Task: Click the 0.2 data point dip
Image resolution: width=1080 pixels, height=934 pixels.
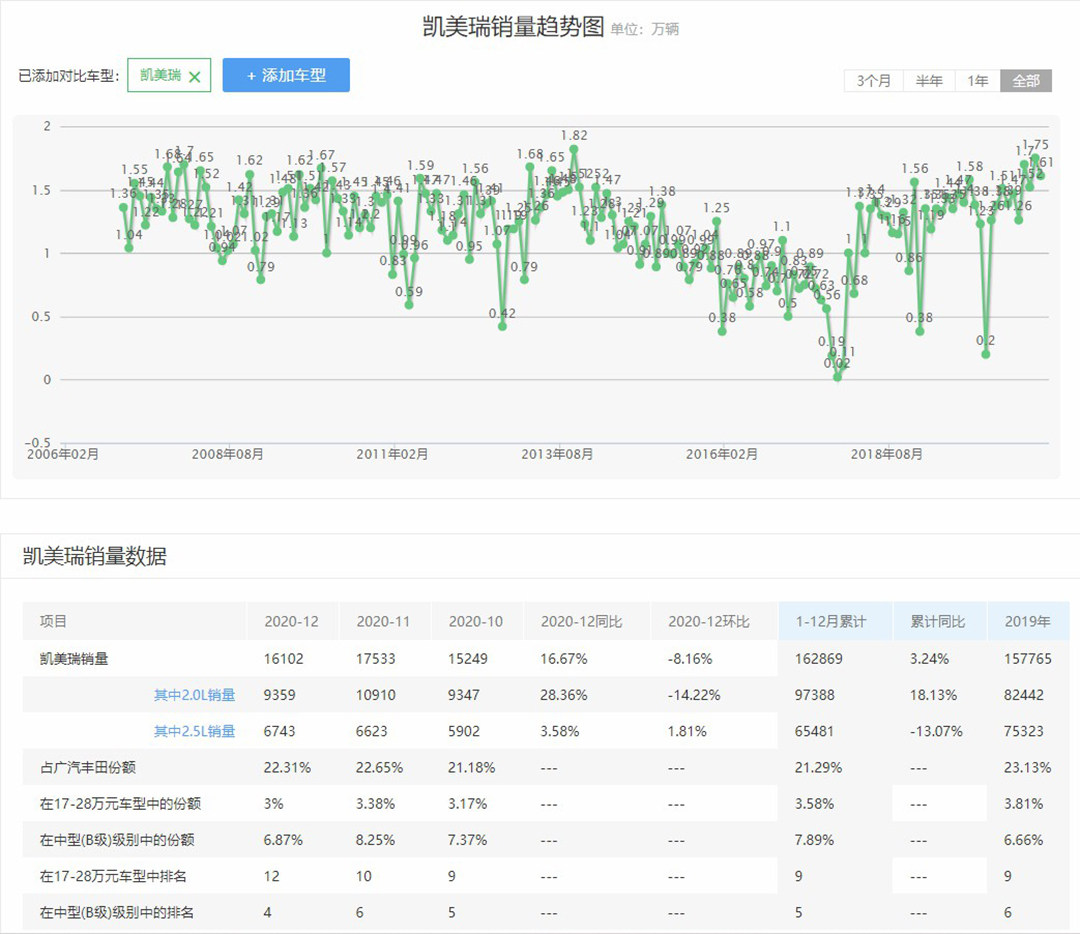Action: 986,354
